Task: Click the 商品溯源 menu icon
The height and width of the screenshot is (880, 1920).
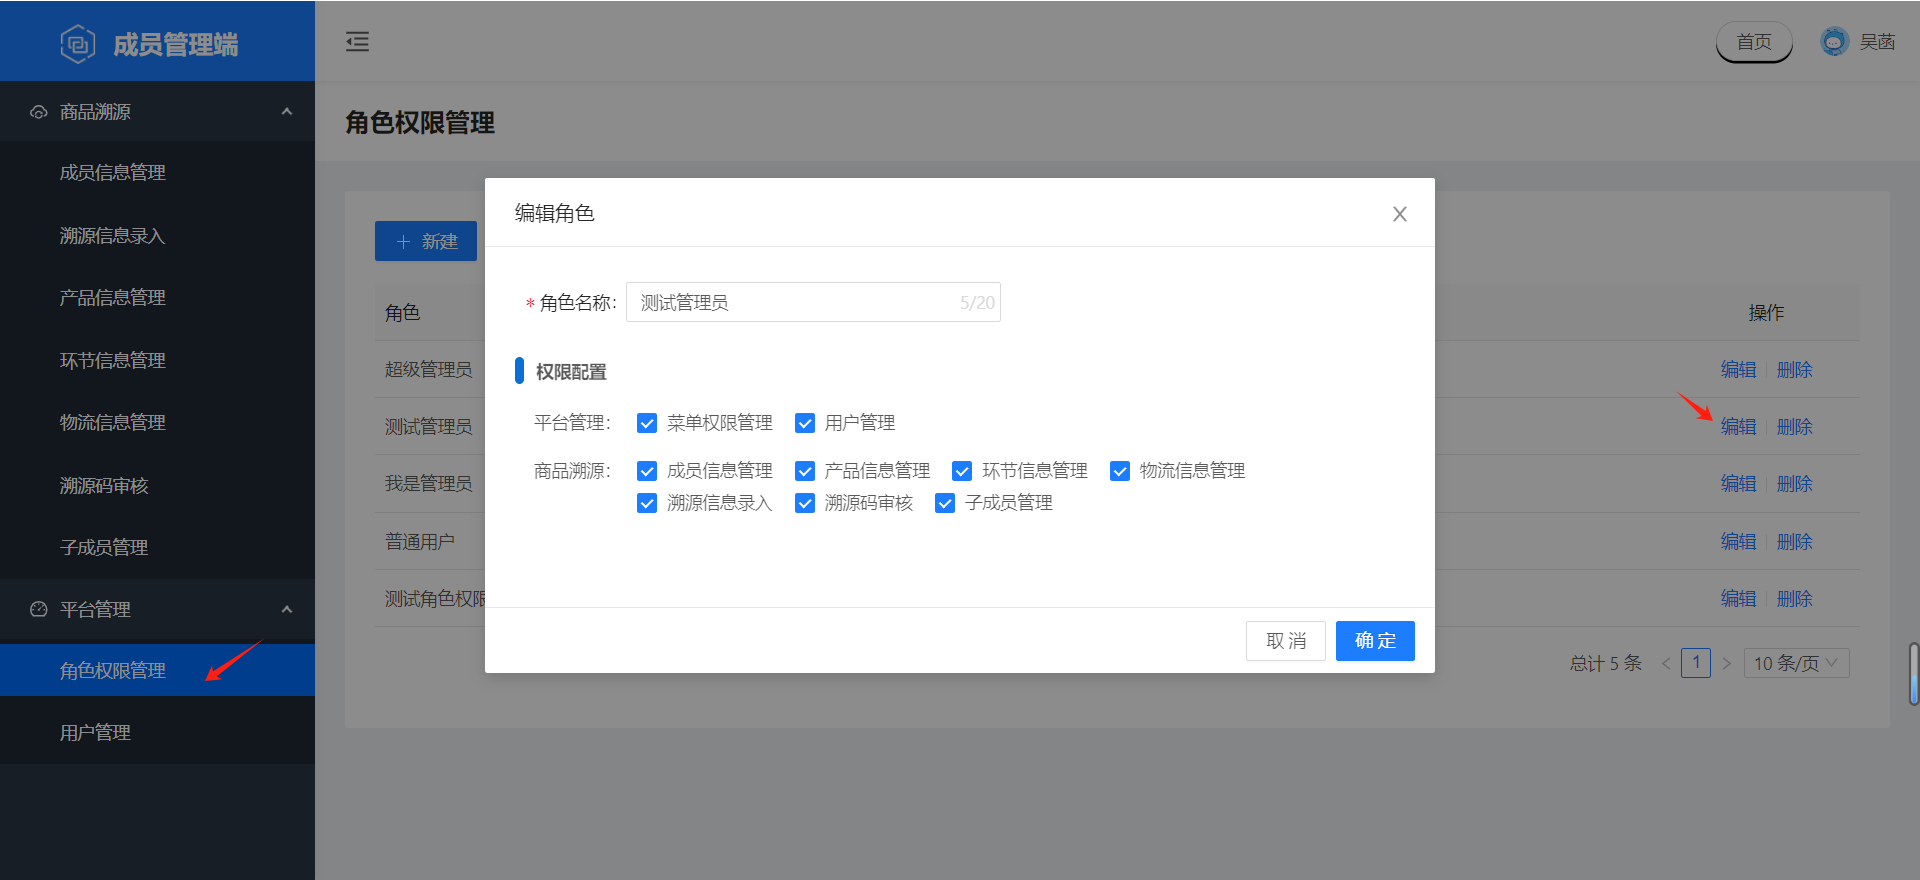Action: [39, 112]
